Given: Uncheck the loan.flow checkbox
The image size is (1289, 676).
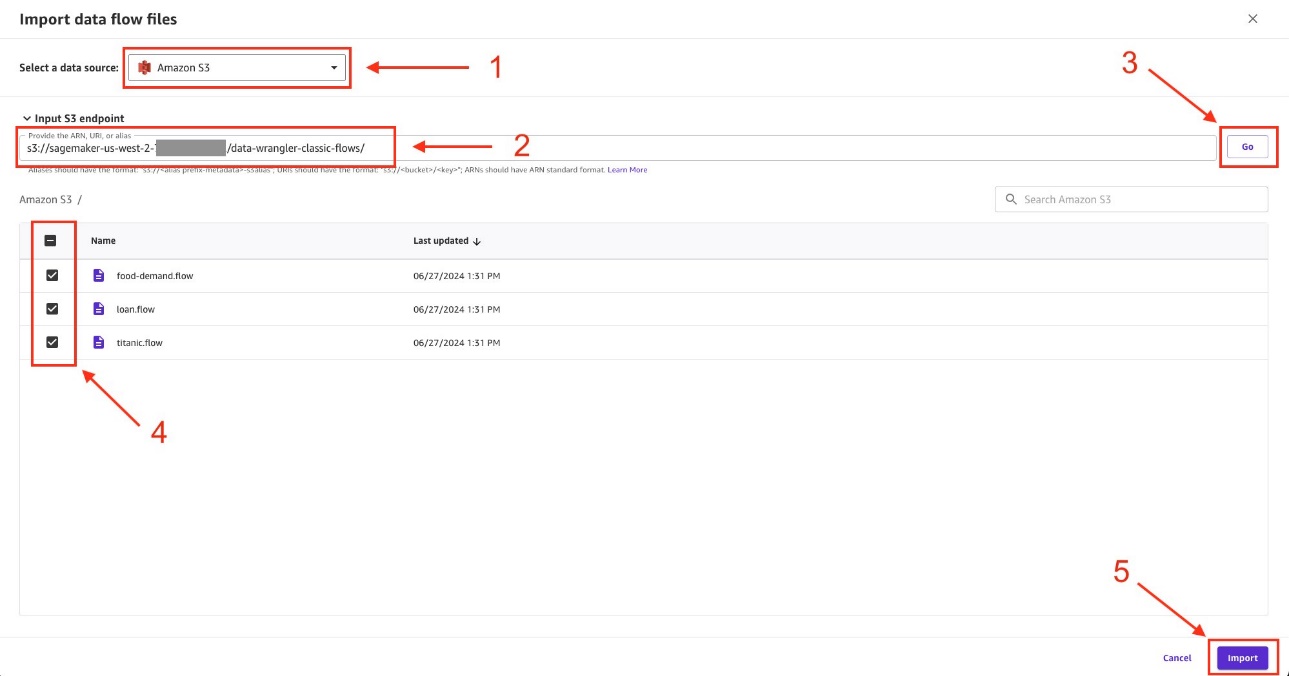Looking at the screenshot, I should [52, 309].
